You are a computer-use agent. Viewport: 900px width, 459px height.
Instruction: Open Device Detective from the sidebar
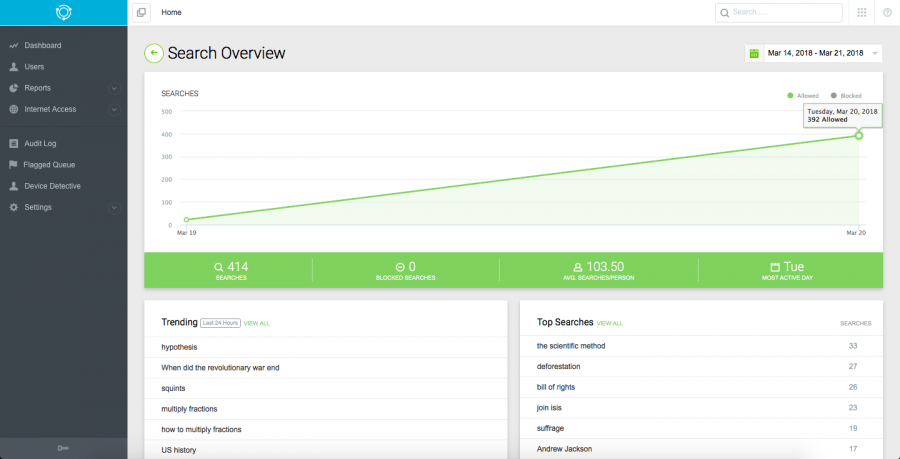click(x=52, y=186)
